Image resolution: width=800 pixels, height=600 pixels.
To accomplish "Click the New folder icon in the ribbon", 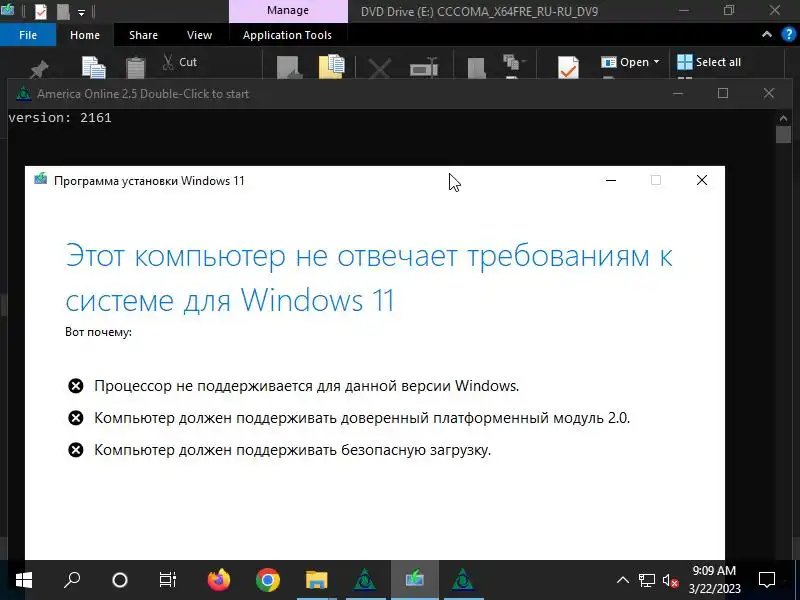I will pos(477,68).
